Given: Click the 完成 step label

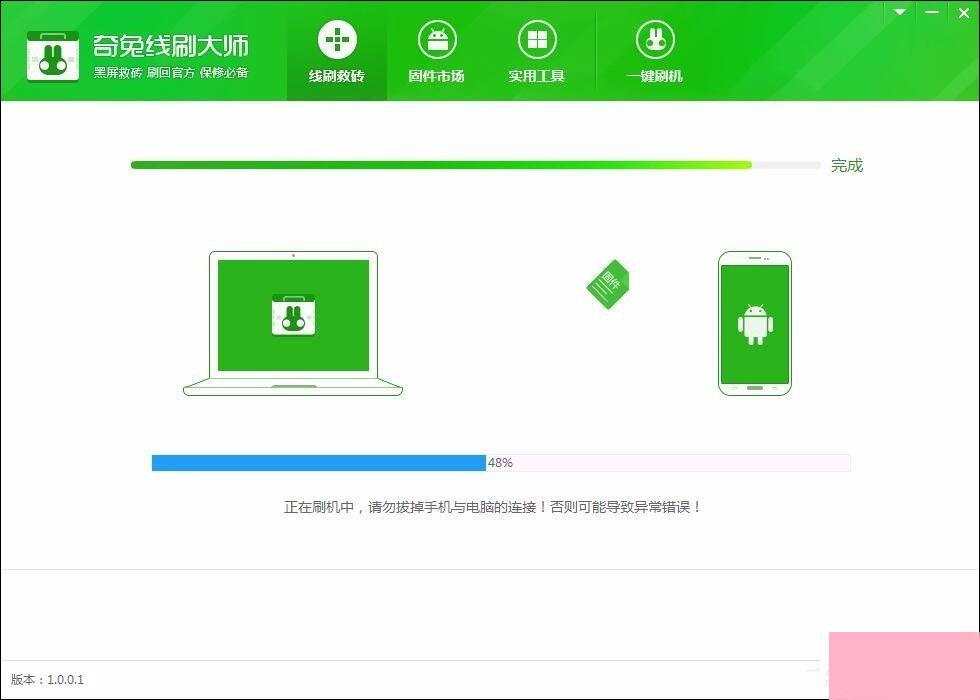Looking at the screenshot, I should pos(846,165).
